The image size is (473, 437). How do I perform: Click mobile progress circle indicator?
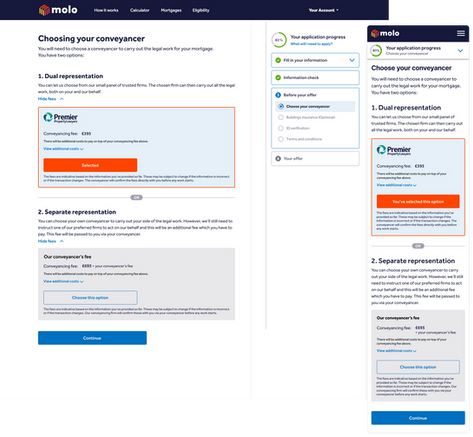click(x=376, y=51)
